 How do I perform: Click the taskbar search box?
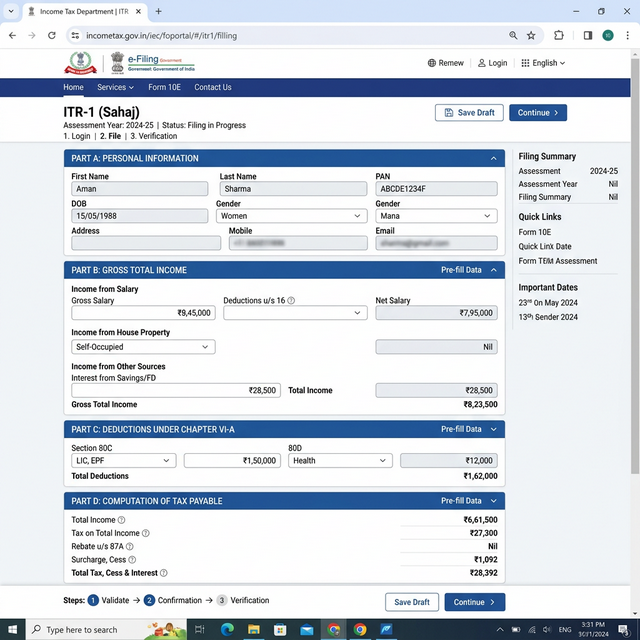click(106, 629)
